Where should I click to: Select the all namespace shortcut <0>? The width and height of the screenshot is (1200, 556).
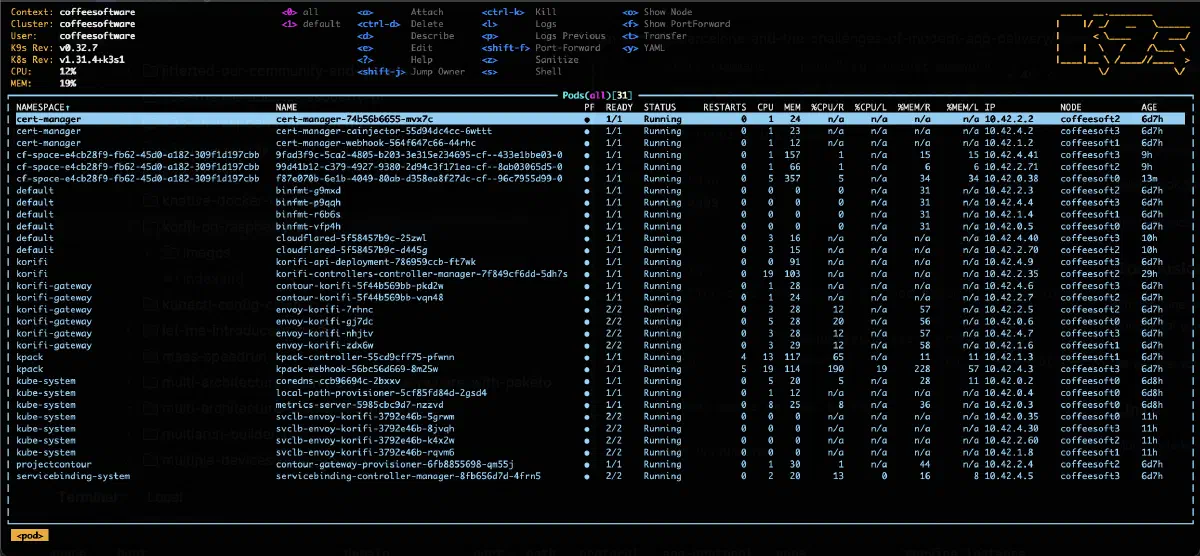point(302,12)
